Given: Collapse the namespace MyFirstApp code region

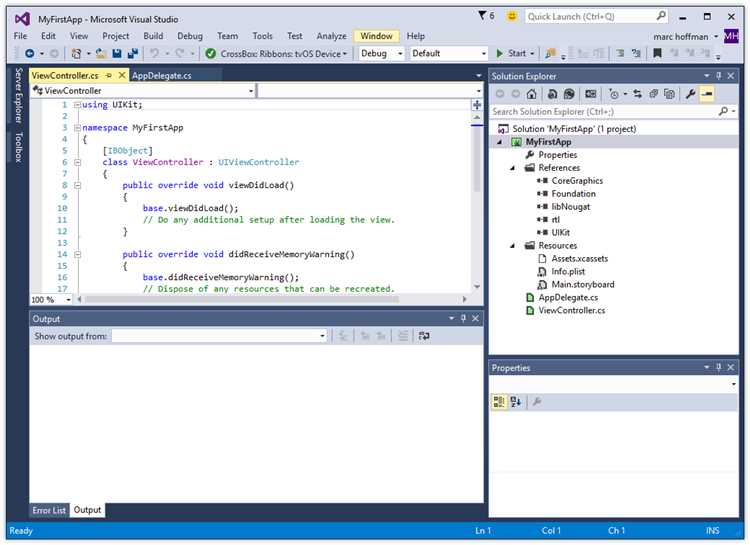Looking at the screenshot, I should click(77, 128).
